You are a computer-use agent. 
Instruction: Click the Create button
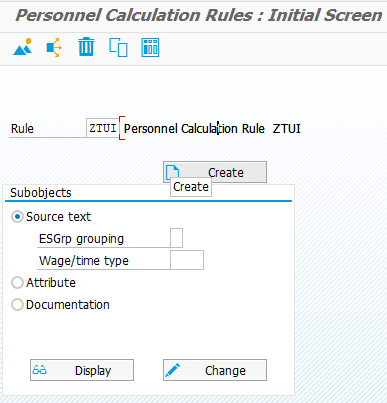point(215,172)
